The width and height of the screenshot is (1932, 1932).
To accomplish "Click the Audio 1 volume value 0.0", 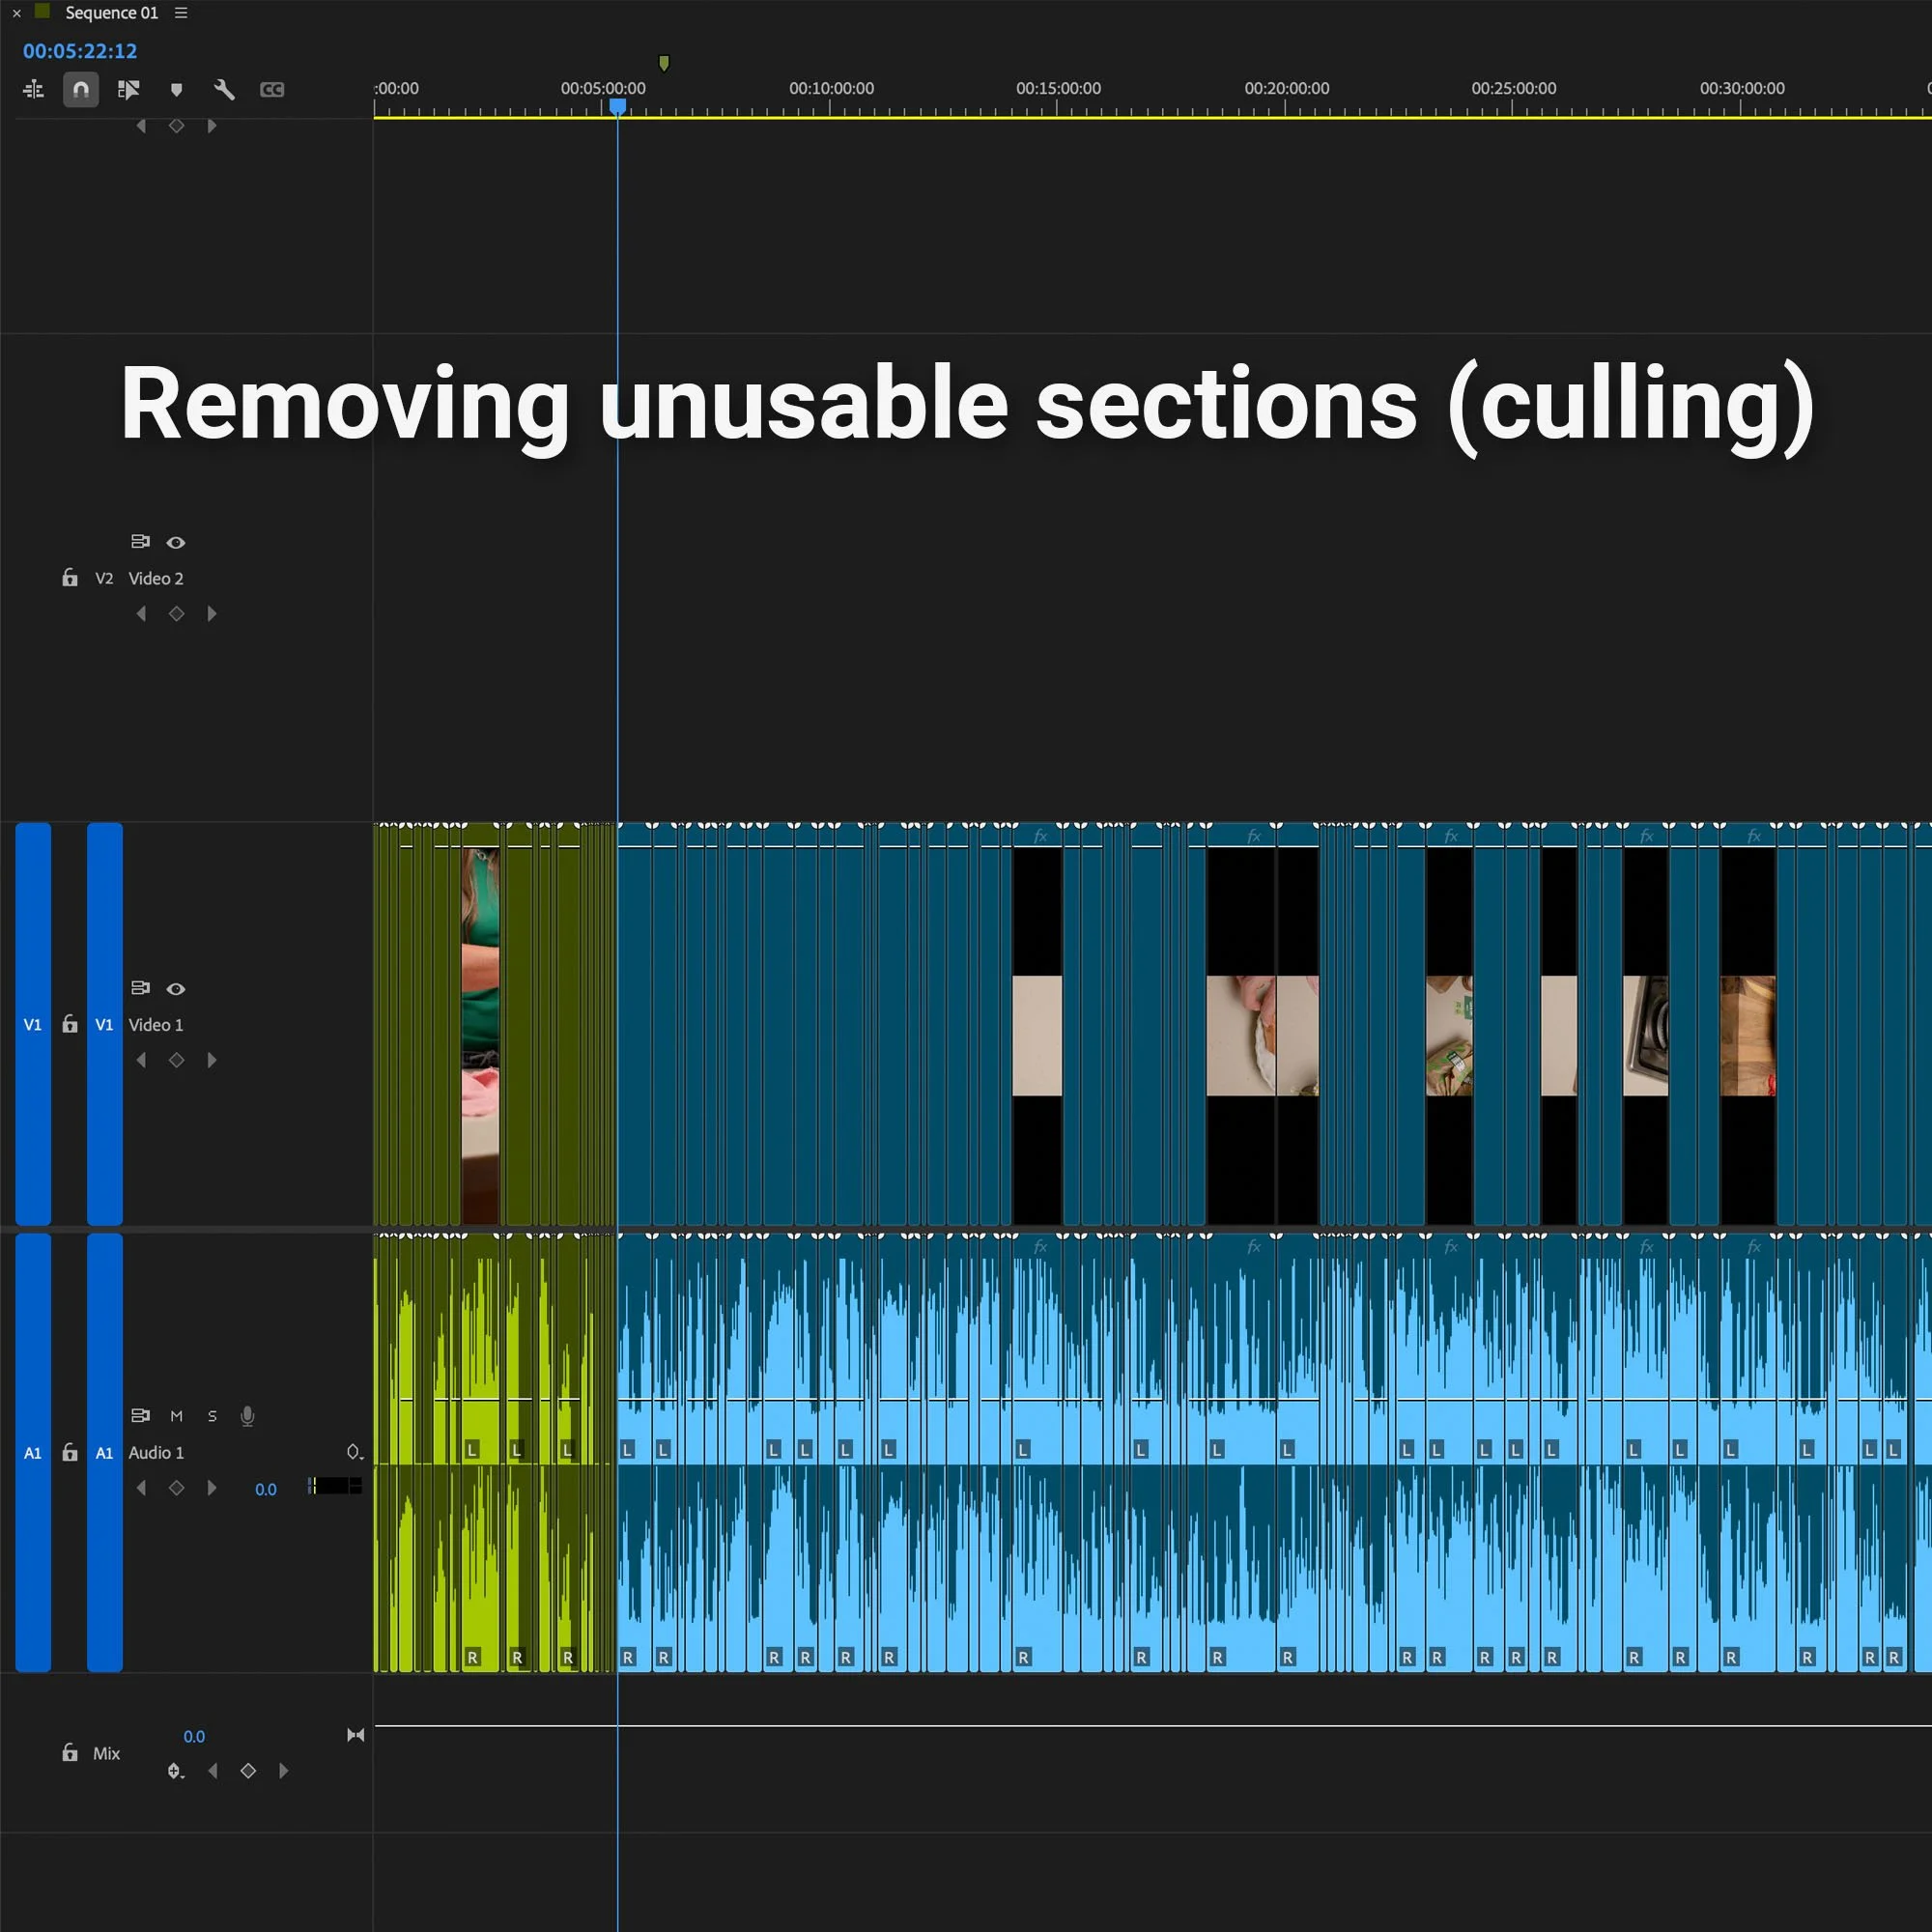I will point(266,1489).
